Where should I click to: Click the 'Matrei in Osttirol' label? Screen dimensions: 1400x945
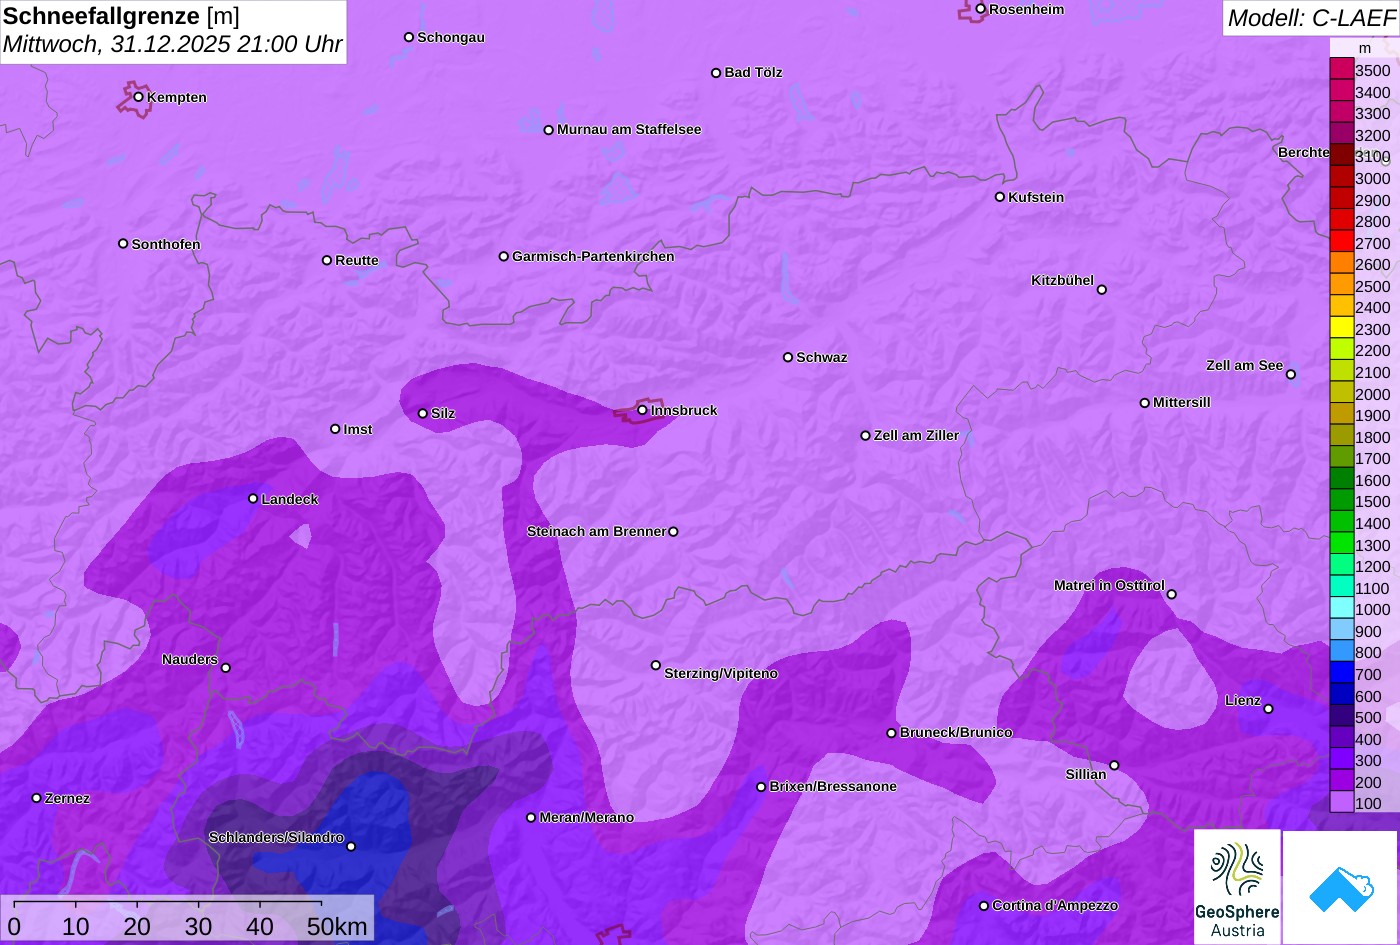tap(1109, 585)
